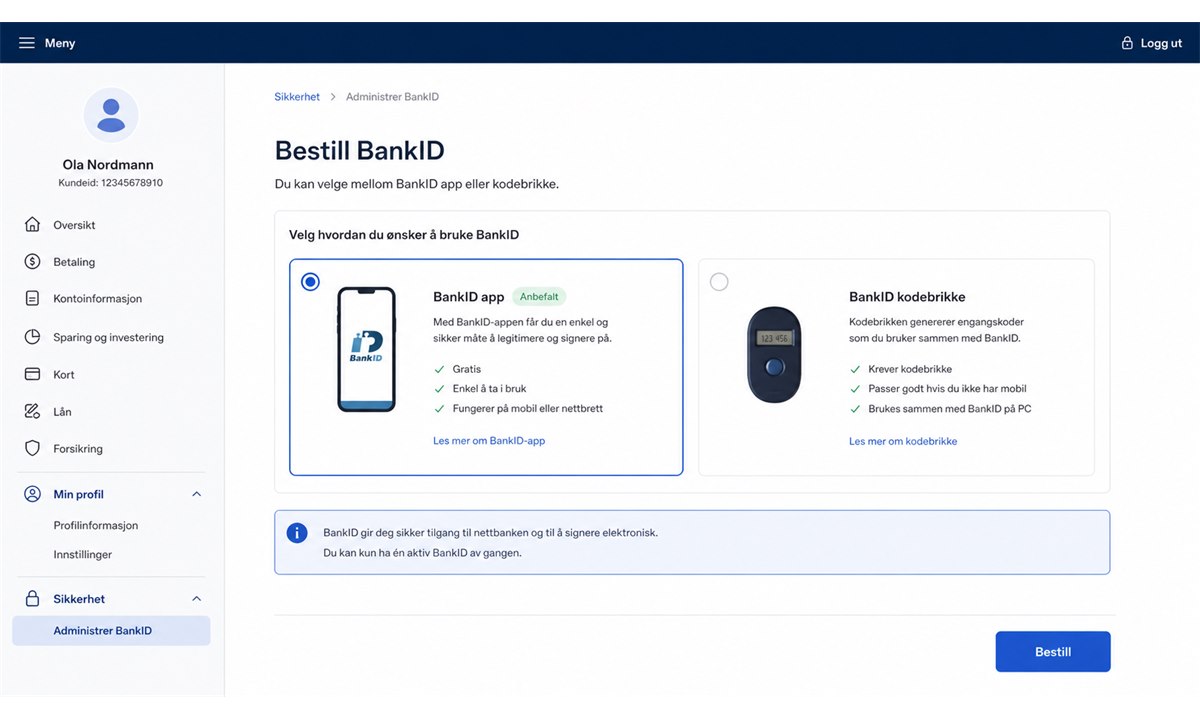Click the Kundeid 12345678910 text
Viewport: 1200px width, 720px height.
click(110, 183)
